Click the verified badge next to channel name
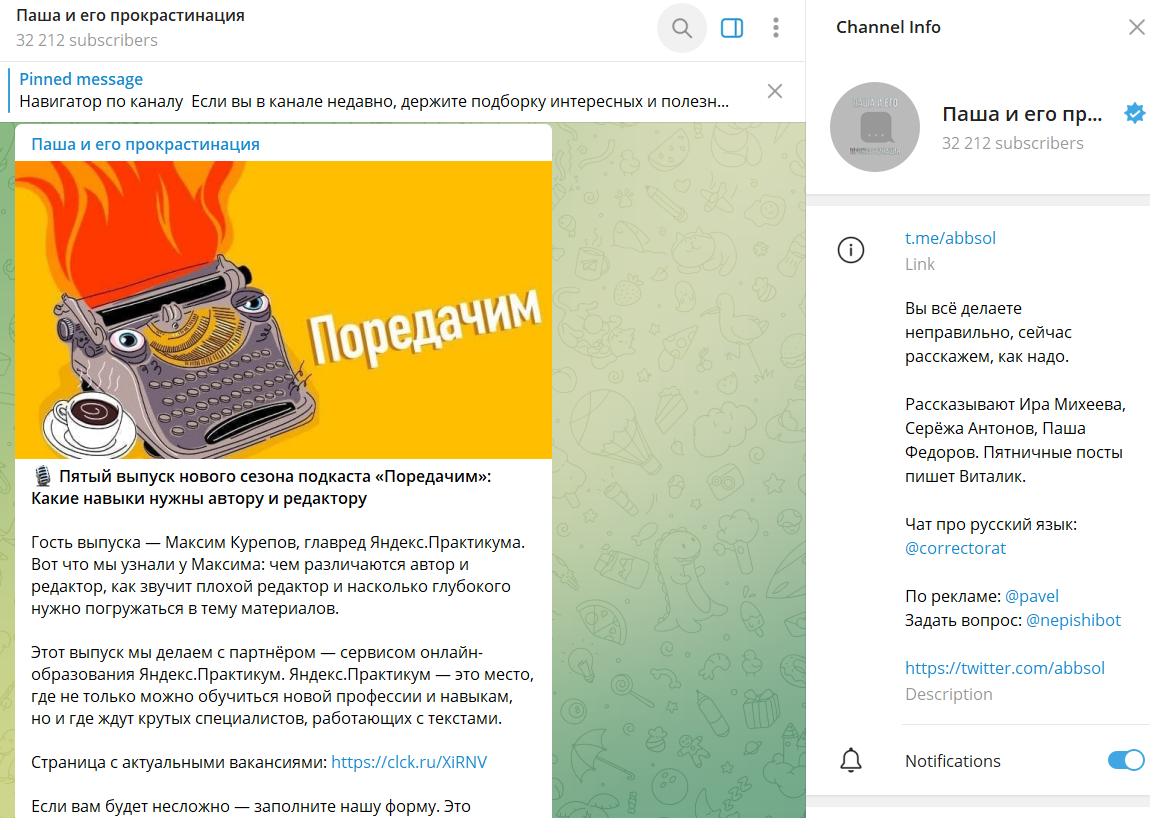1150x818 pixels. coord(1134,113)
